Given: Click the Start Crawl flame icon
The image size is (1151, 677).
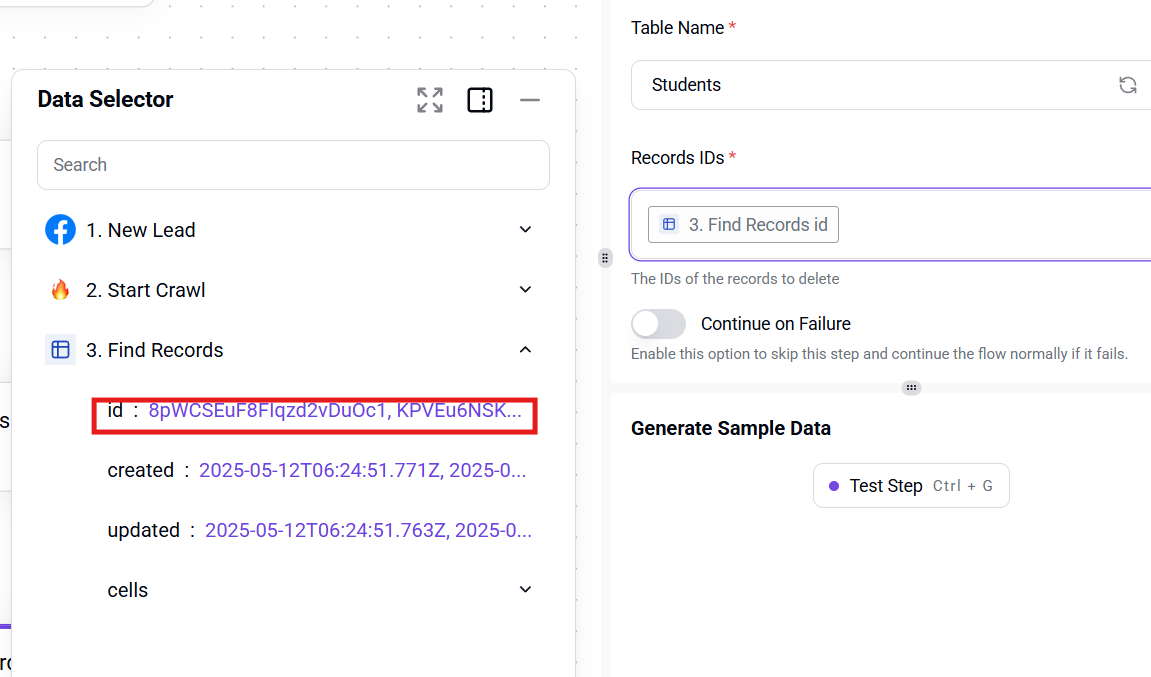Looking at the screenshot, I should [60, 290].
